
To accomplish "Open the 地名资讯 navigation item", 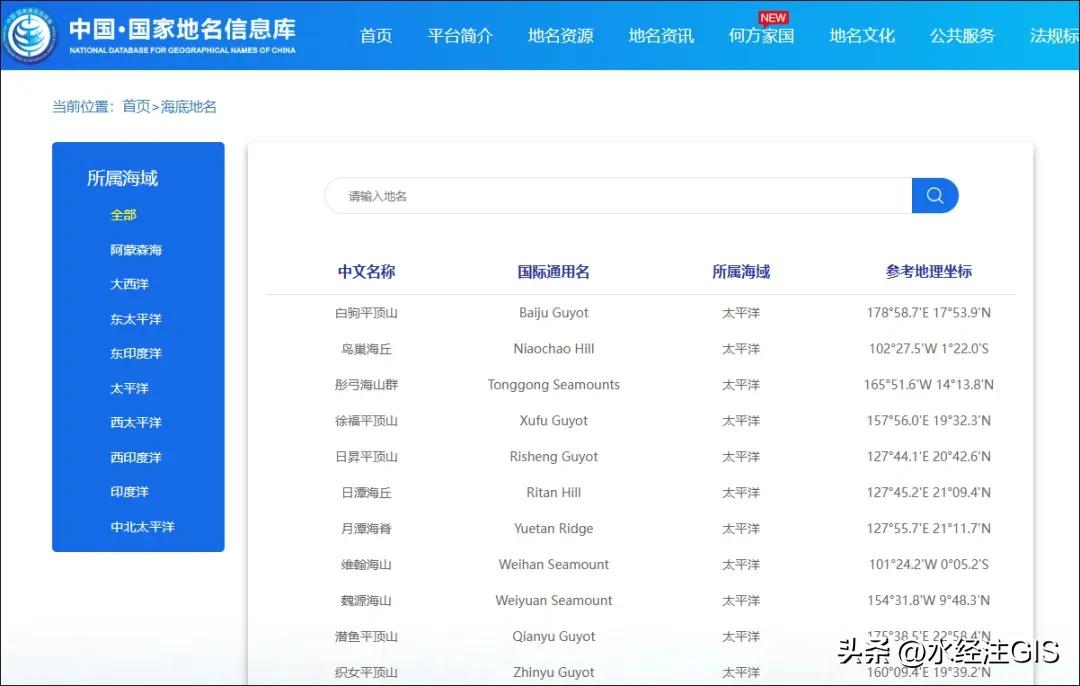I will 661,36.
